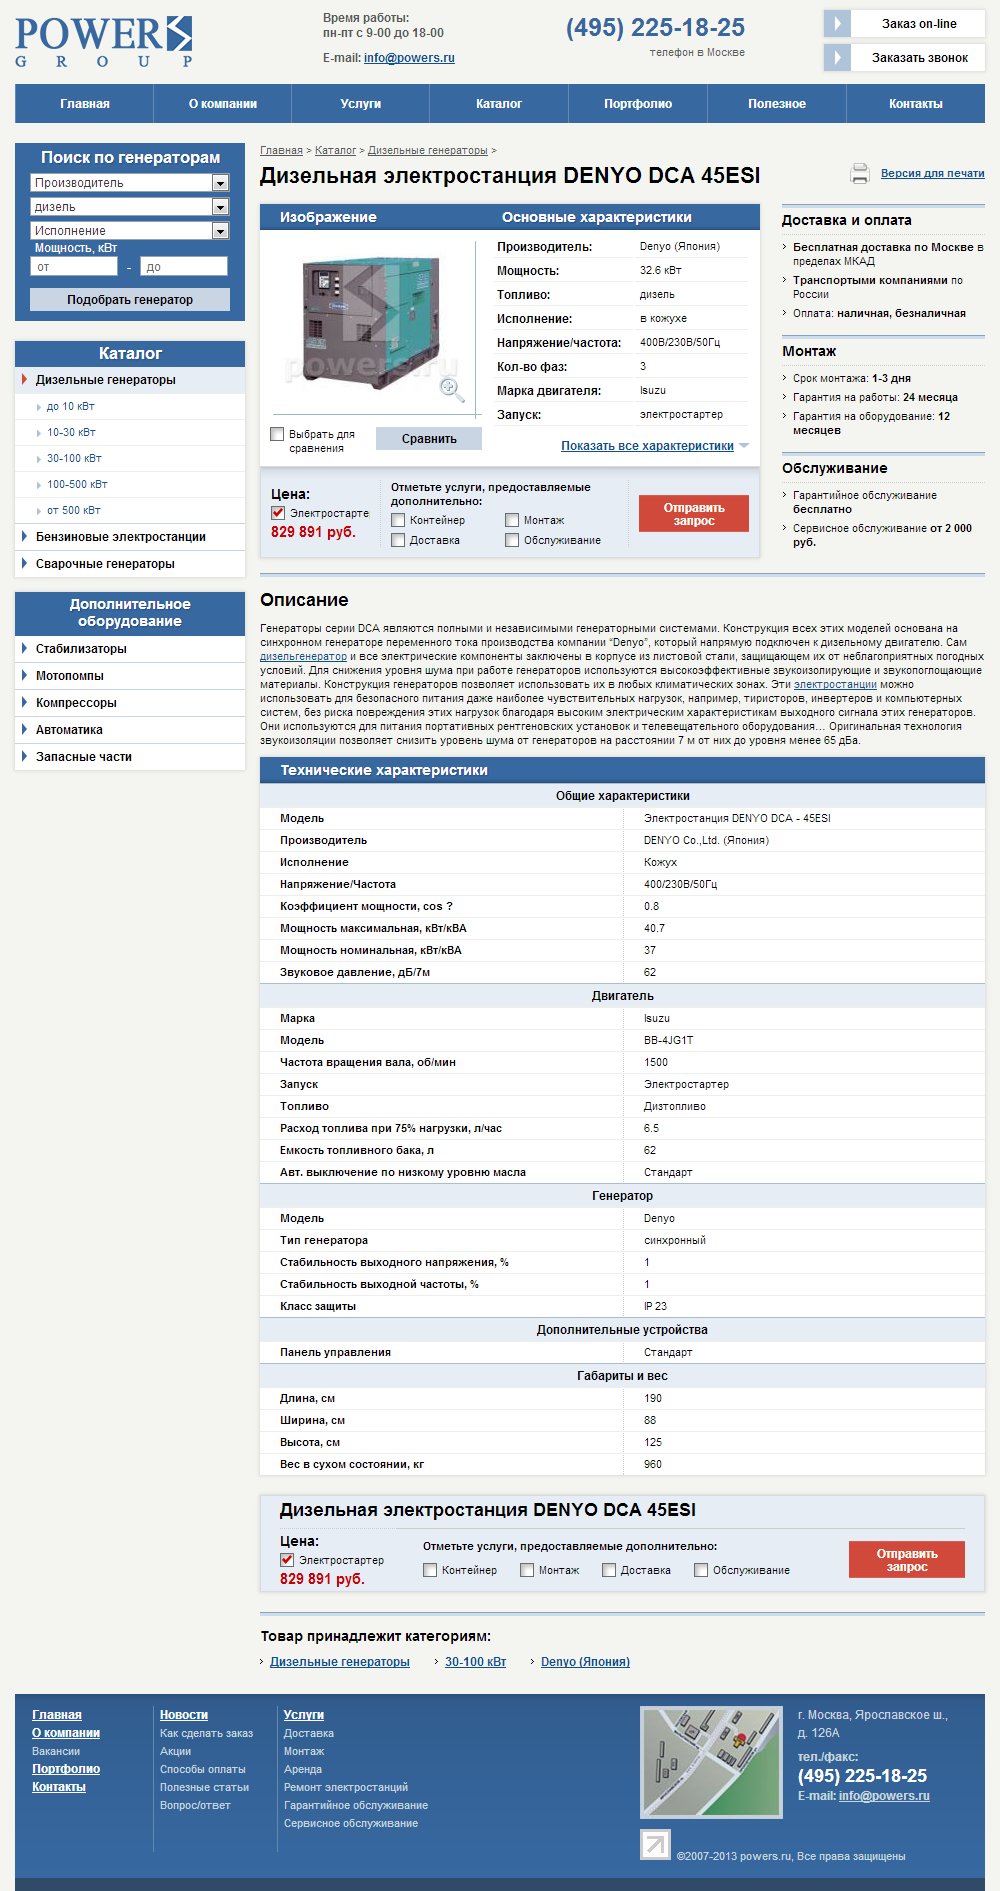The image size is (1000, 1891).
Task: Click дизельгенератор link in description
Action: pyautogui.click(x=303, y=657)
